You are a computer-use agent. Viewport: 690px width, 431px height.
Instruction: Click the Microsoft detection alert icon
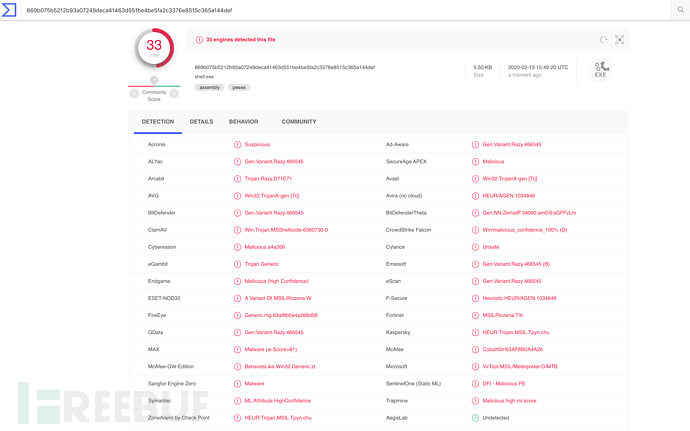475,366
